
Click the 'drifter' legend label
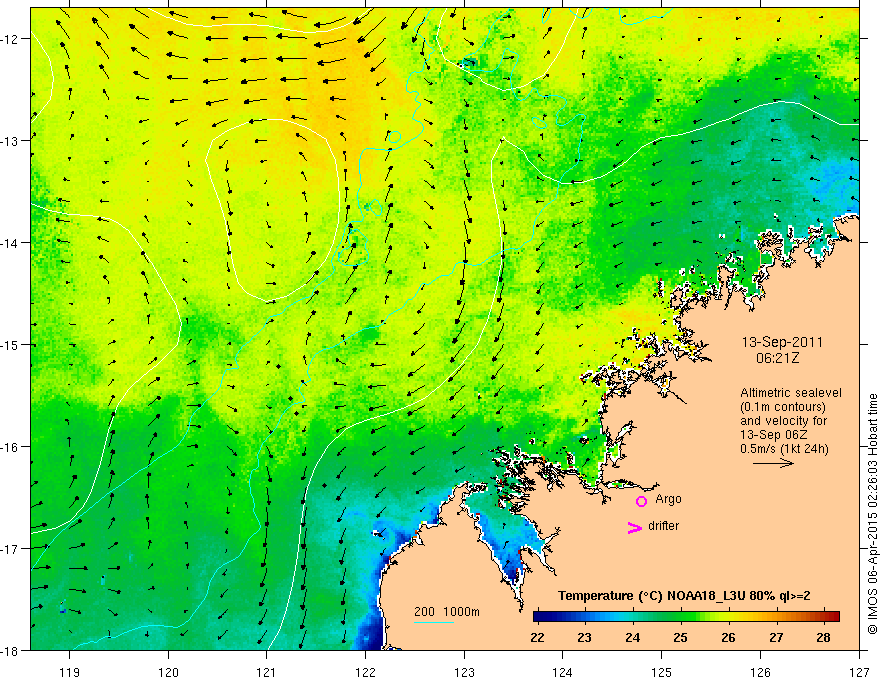pos(663,526)
